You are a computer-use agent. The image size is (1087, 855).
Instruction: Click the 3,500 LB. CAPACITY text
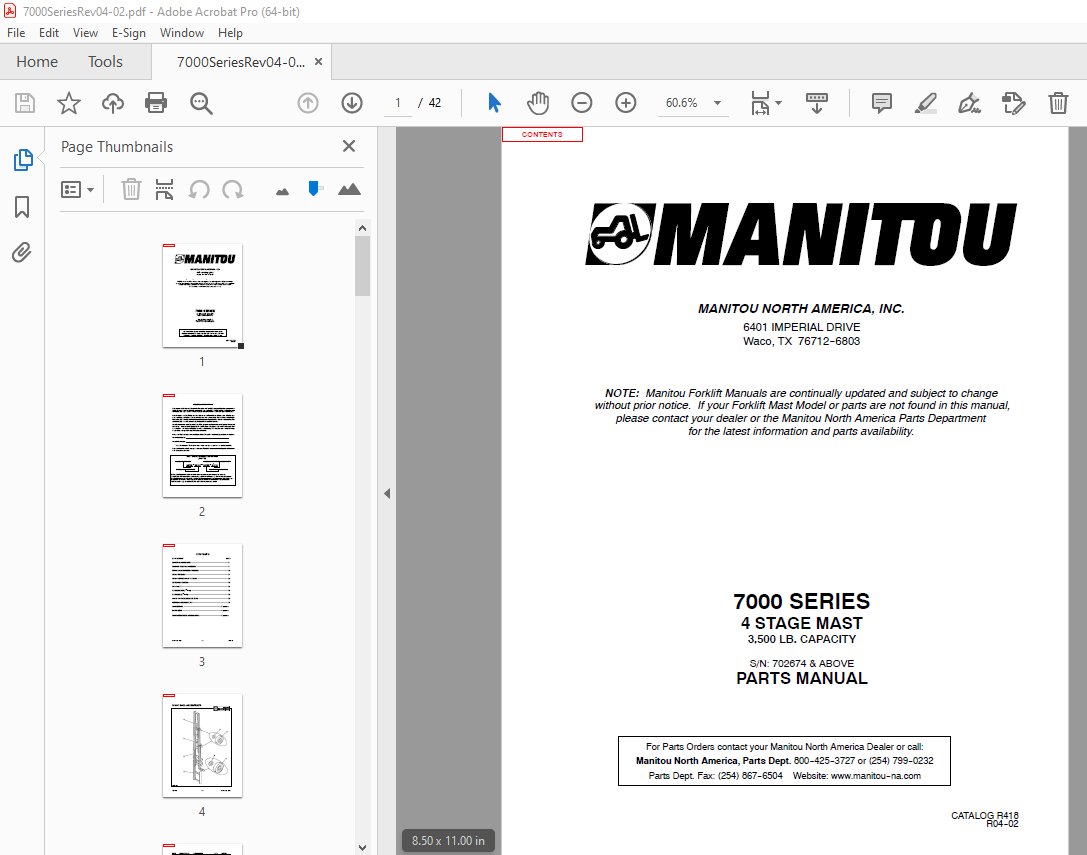pyautogui.click(x=801, y=639)
